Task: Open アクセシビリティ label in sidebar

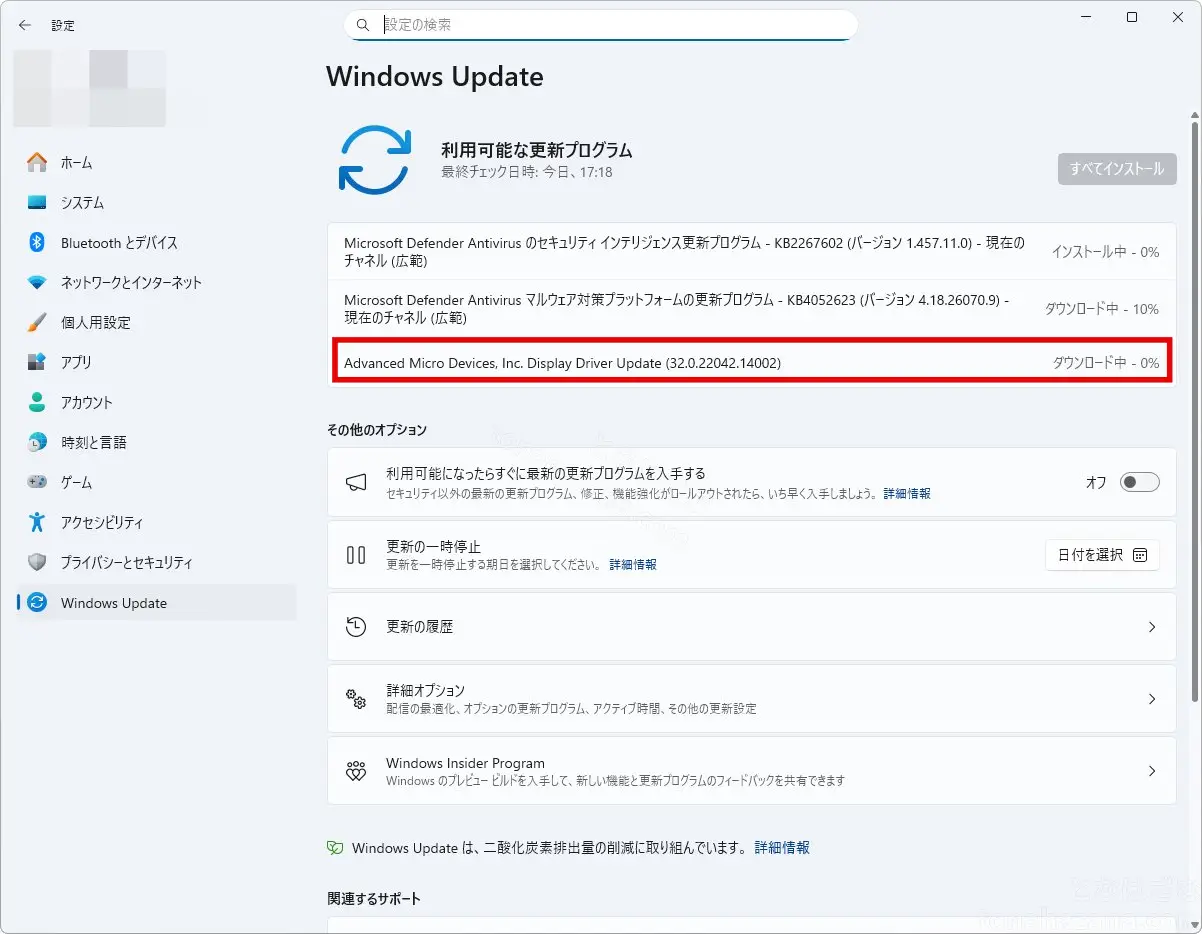Action: [102, 522]
